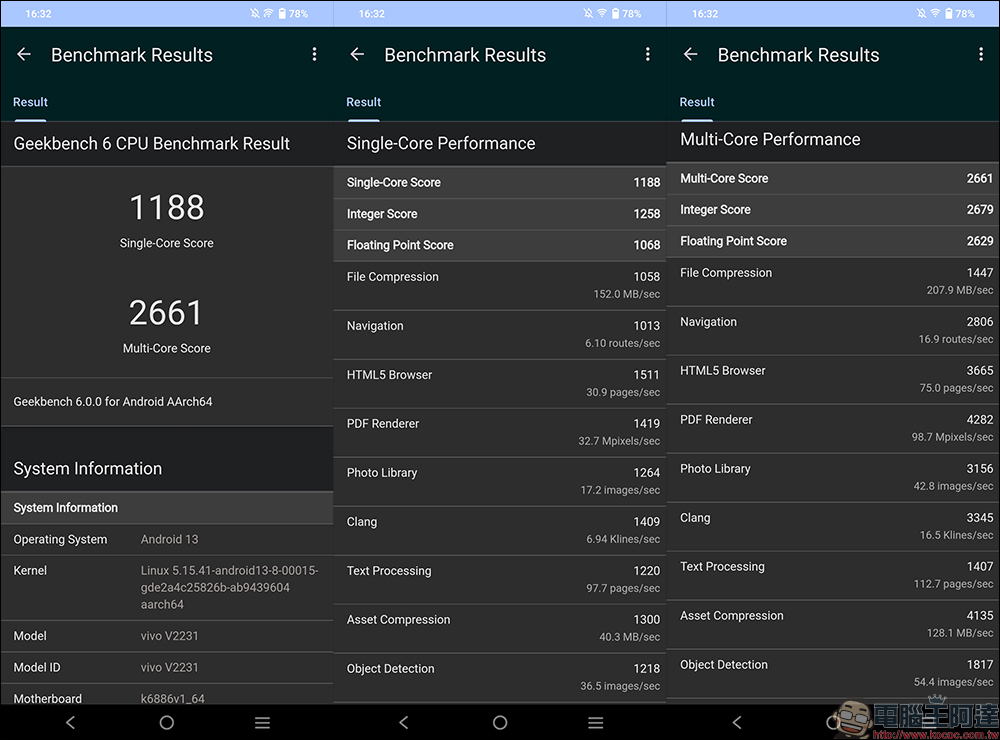1000x740 pixels.
Task: Select the Result tab on the middle screen
Action: click(364, 102)
